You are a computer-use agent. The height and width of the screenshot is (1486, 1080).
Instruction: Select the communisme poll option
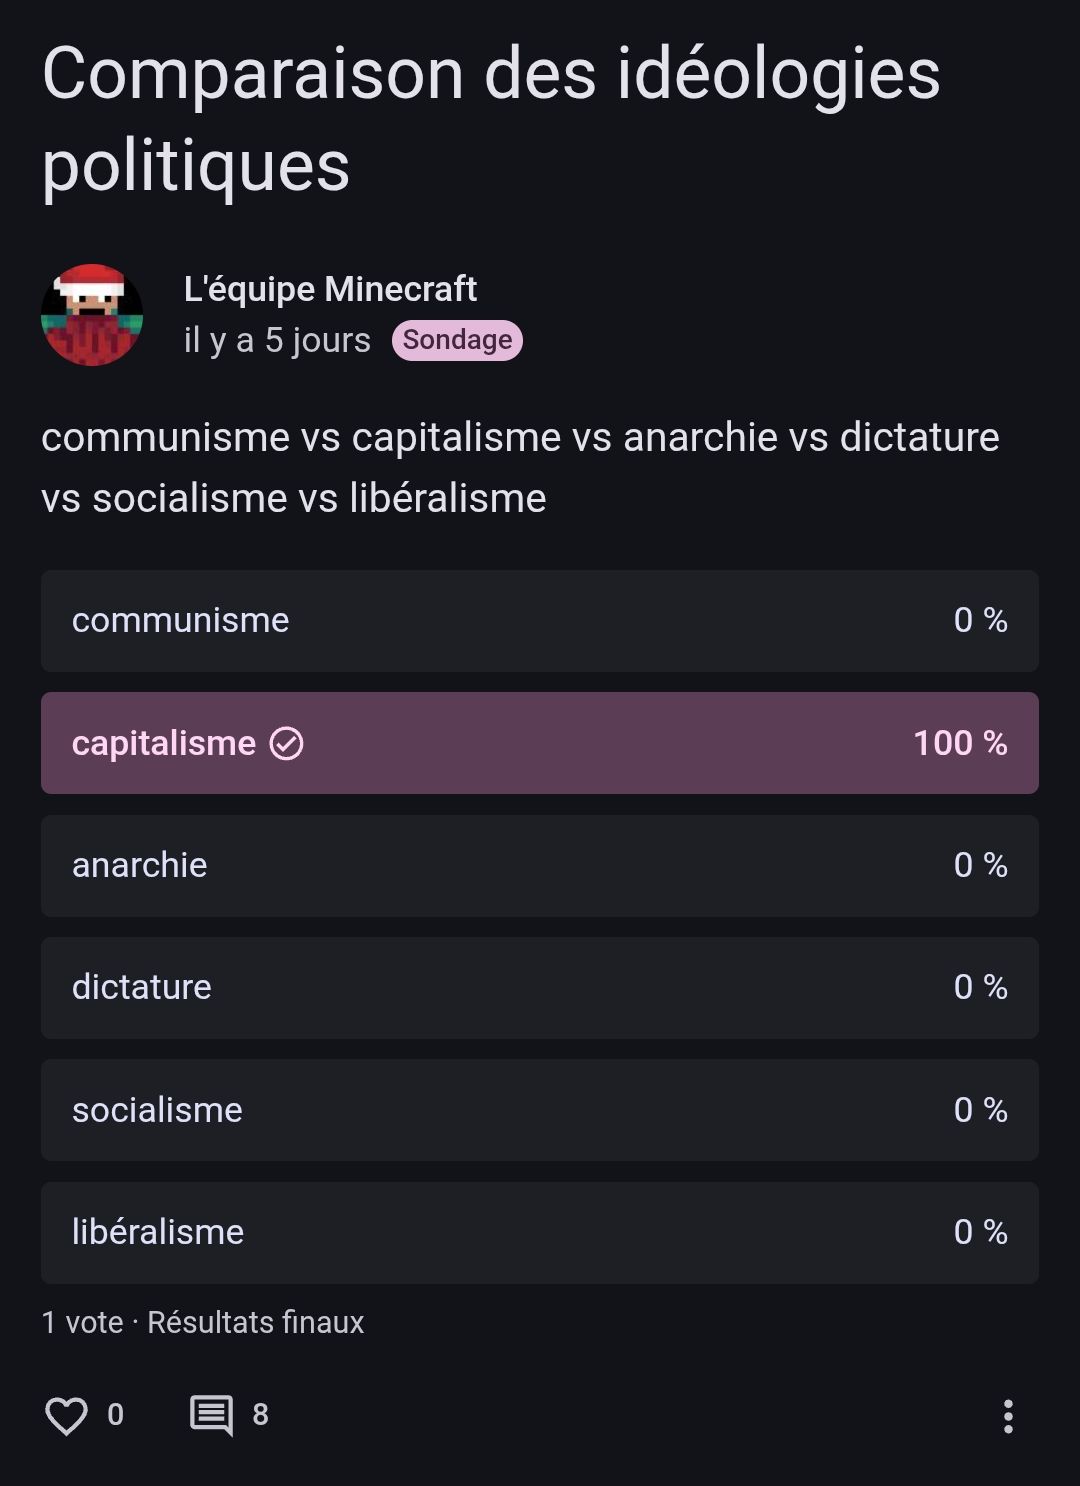(539, 621)
